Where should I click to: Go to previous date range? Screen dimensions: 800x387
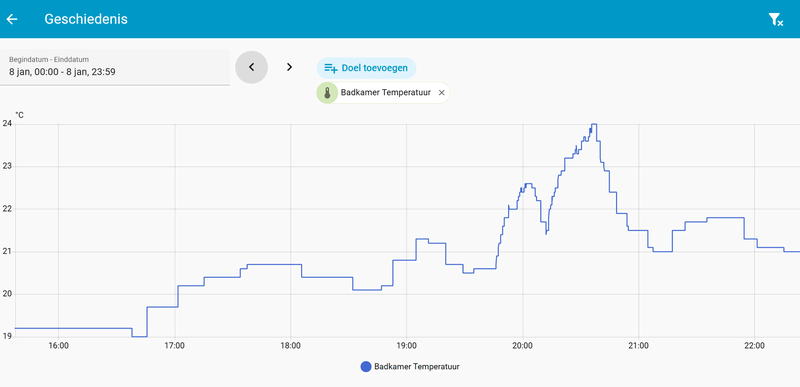point(252,67)
